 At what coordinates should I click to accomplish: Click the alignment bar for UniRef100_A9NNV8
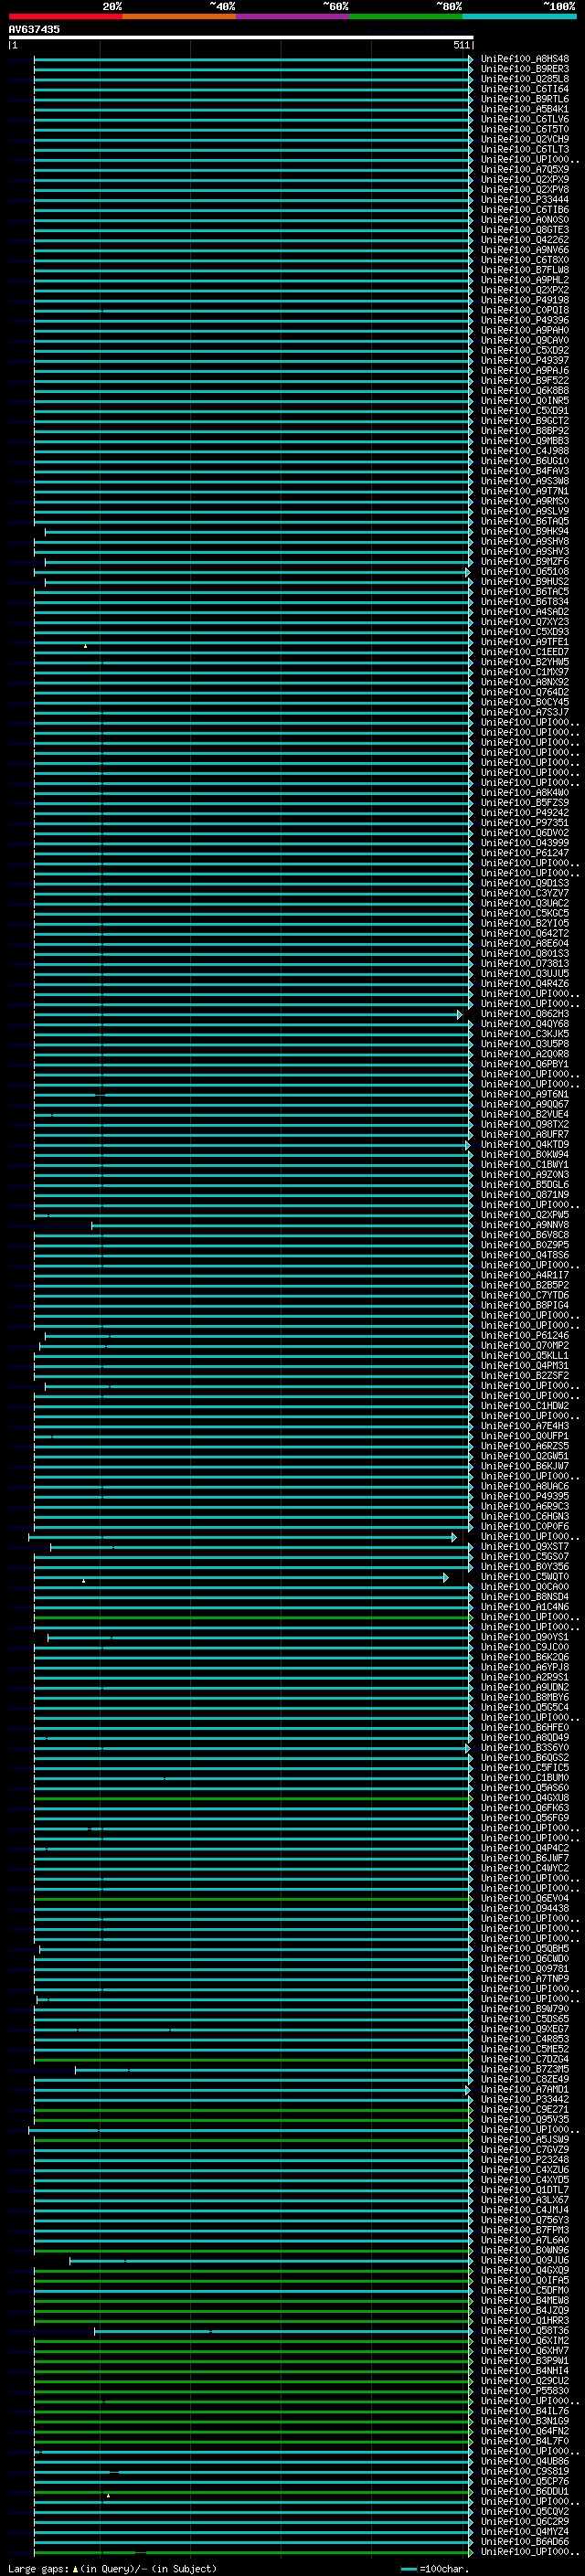click(282, 1225)
